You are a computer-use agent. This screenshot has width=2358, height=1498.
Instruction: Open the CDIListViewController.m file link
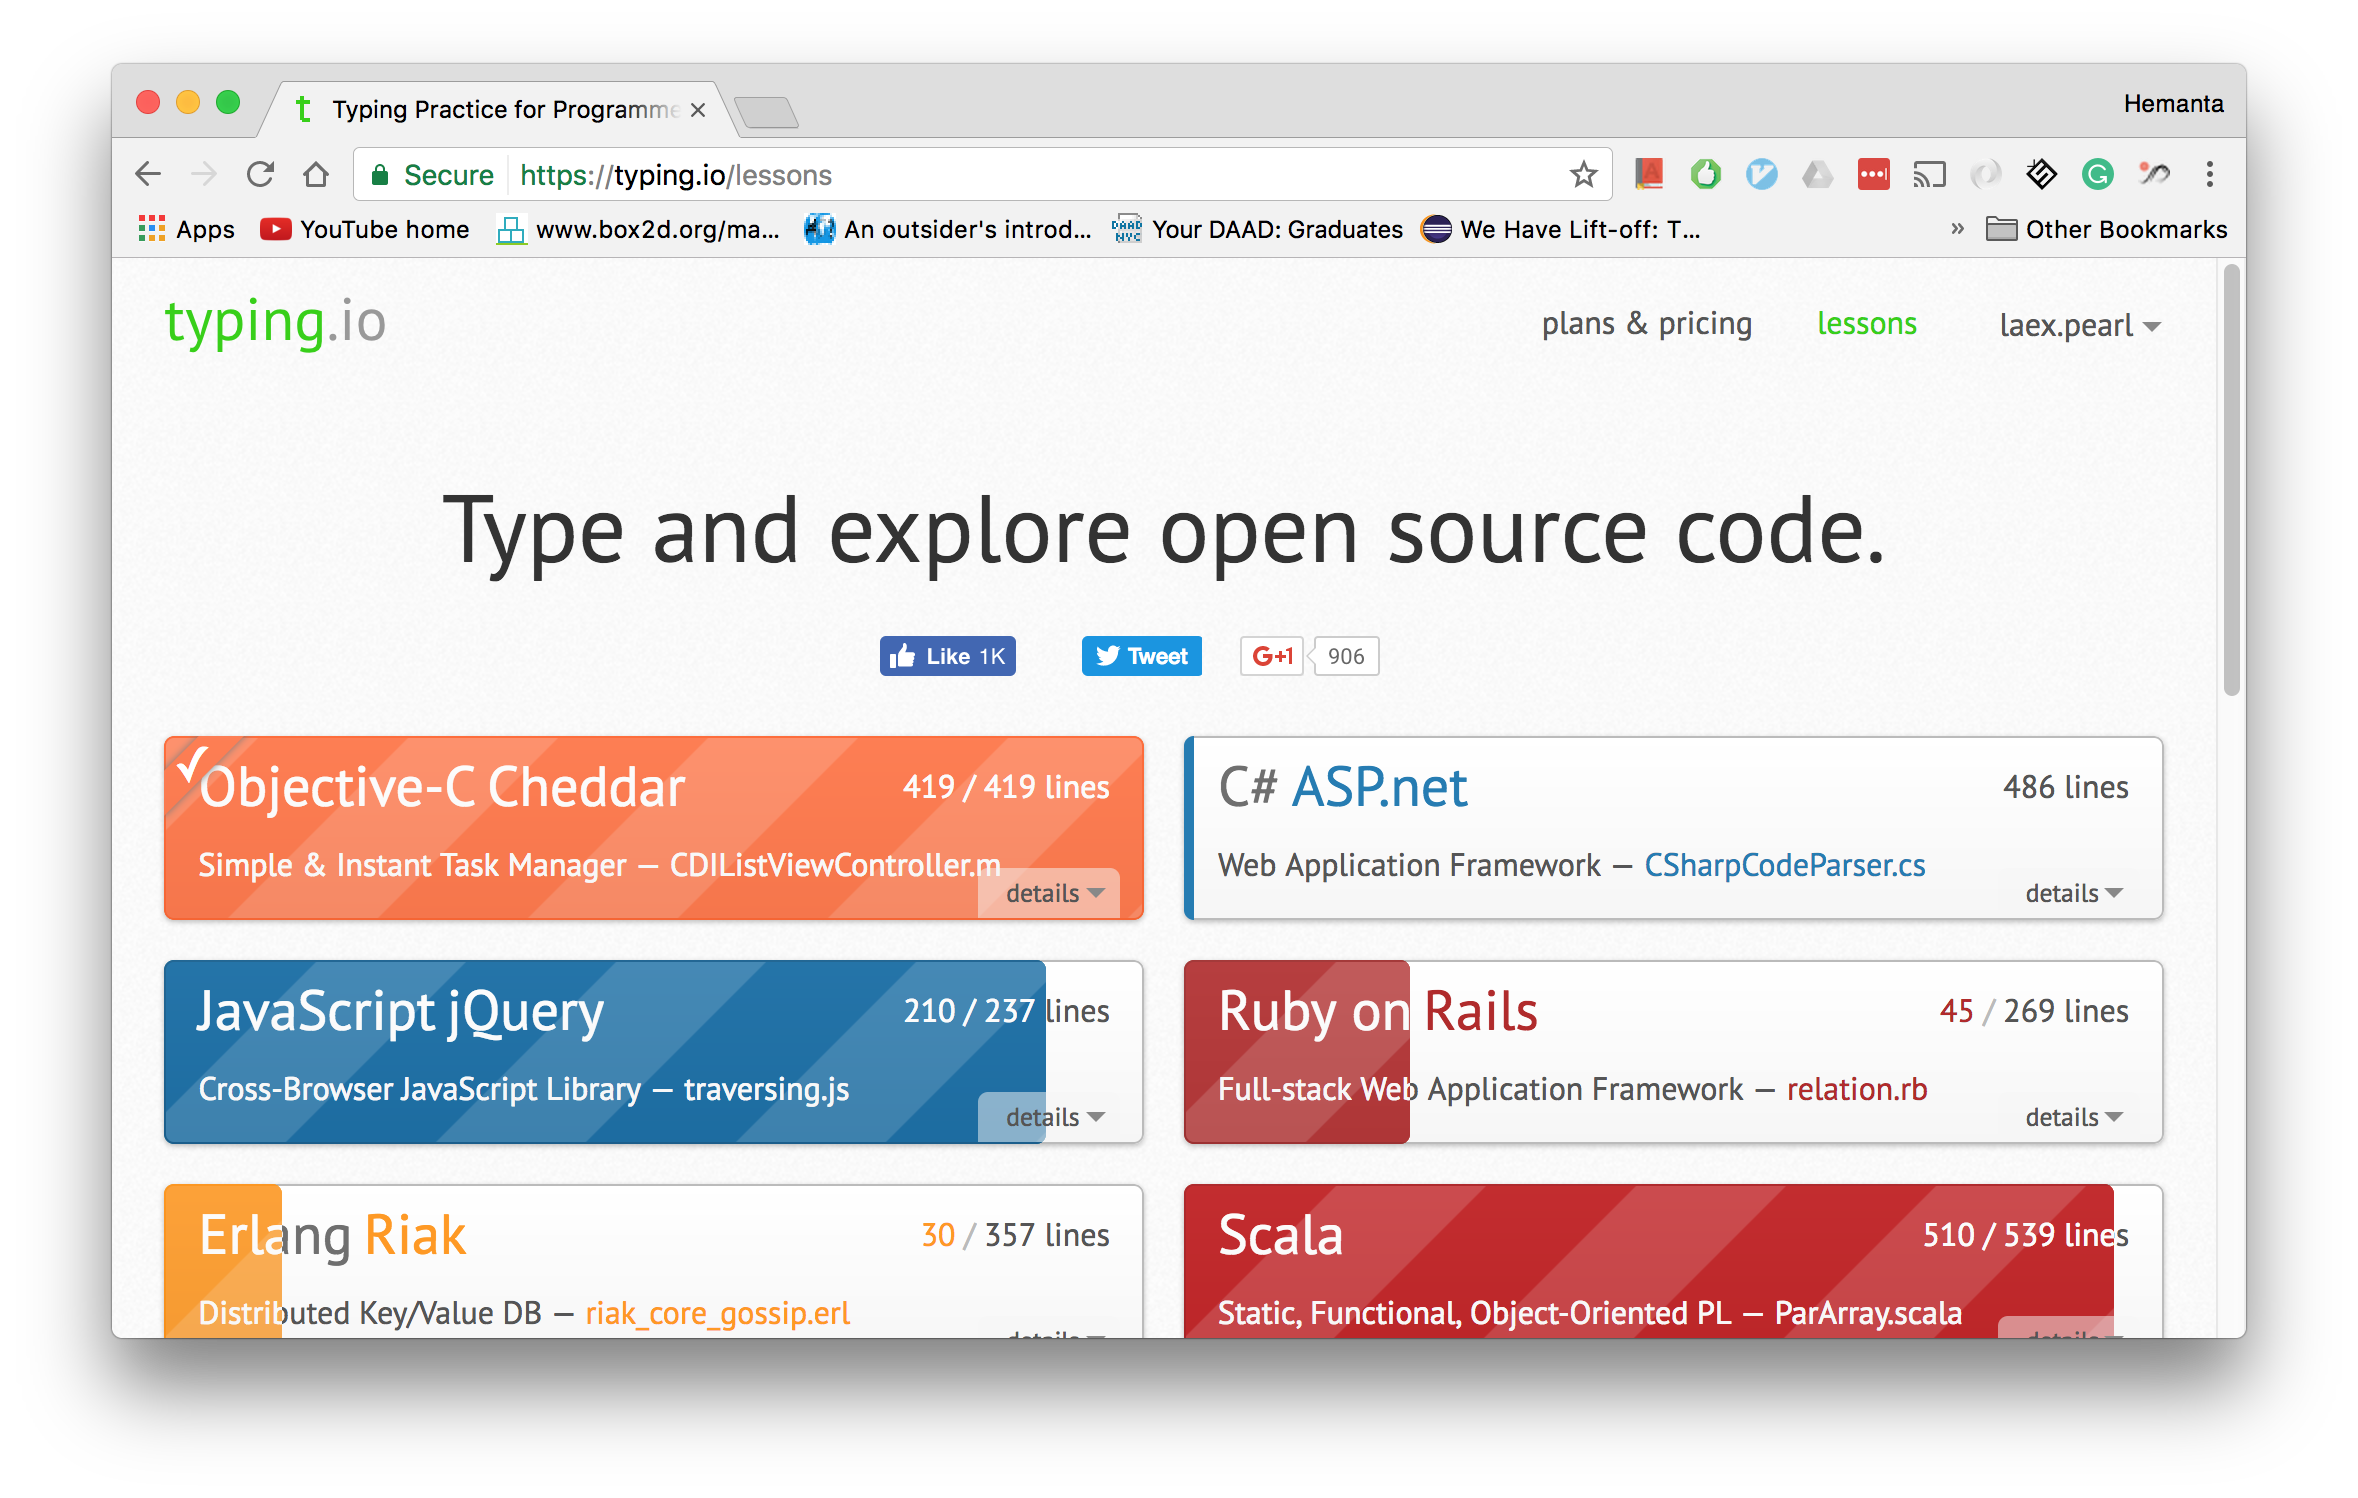pyautogui.click(x=835, y=865)
